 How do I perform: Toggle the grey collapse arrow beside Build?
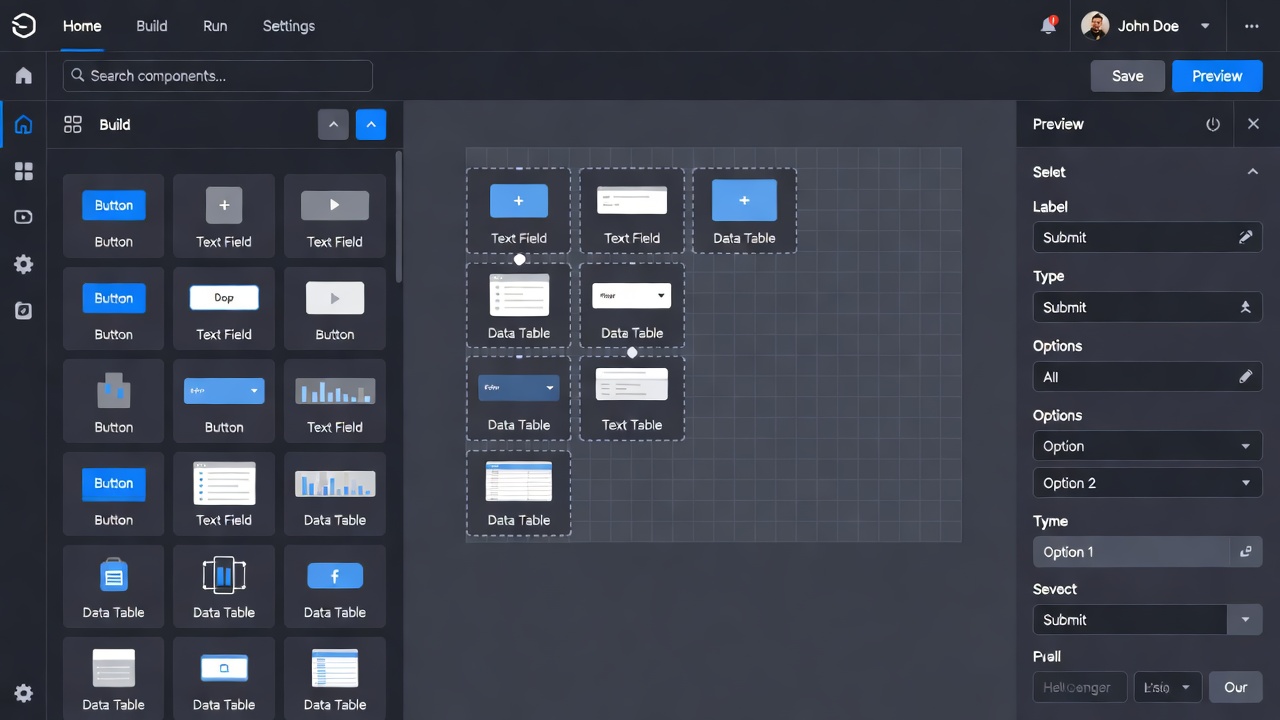333,124
